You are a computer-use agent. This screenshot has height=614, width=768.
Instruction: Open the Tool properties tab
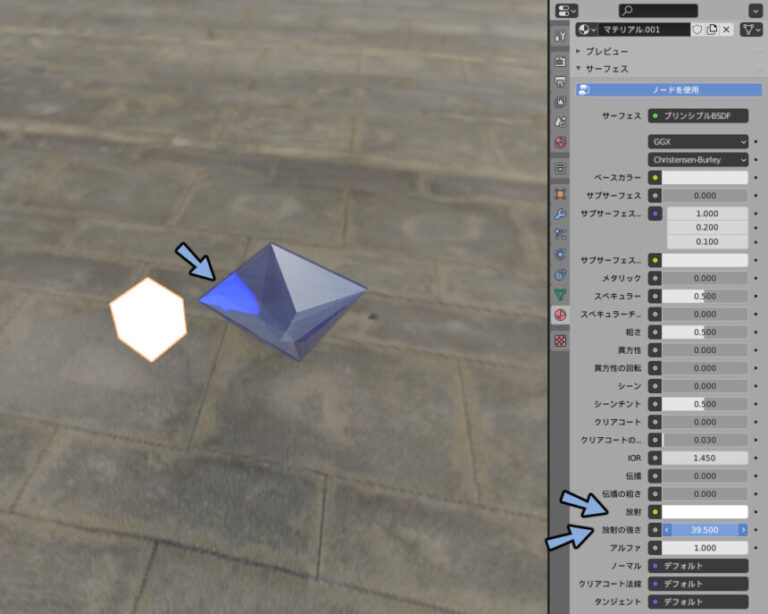[560, 35]
